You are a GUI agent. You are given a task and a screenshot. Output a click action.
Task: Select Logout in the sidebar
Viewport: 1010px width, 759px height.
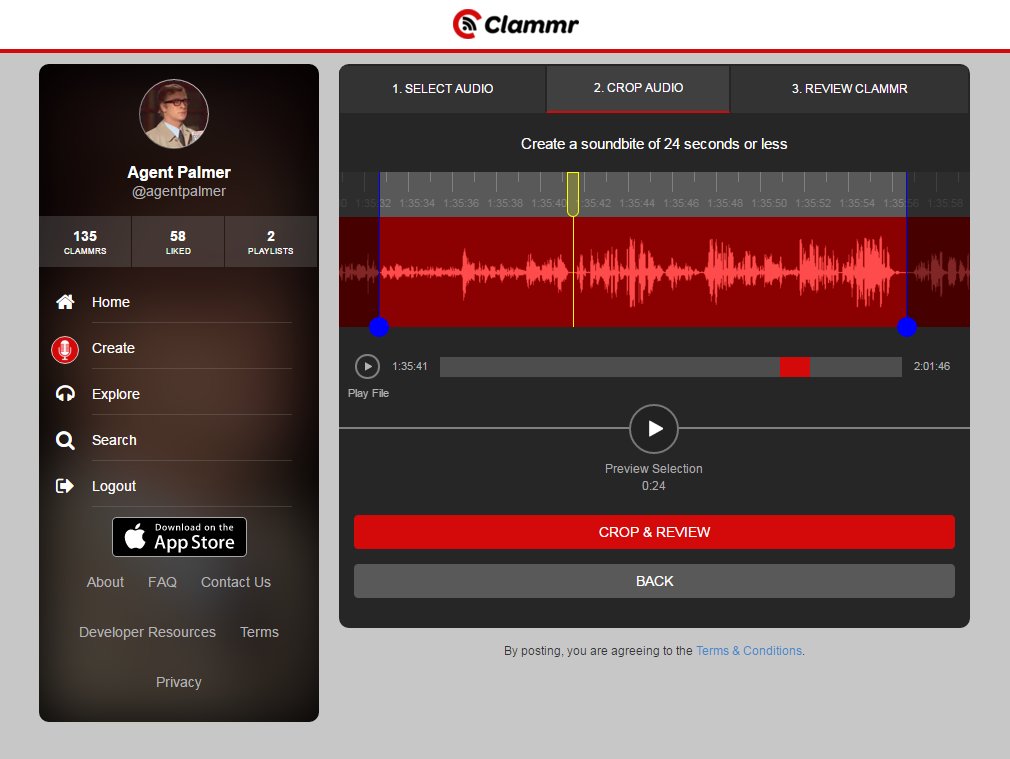coord(114,486)
